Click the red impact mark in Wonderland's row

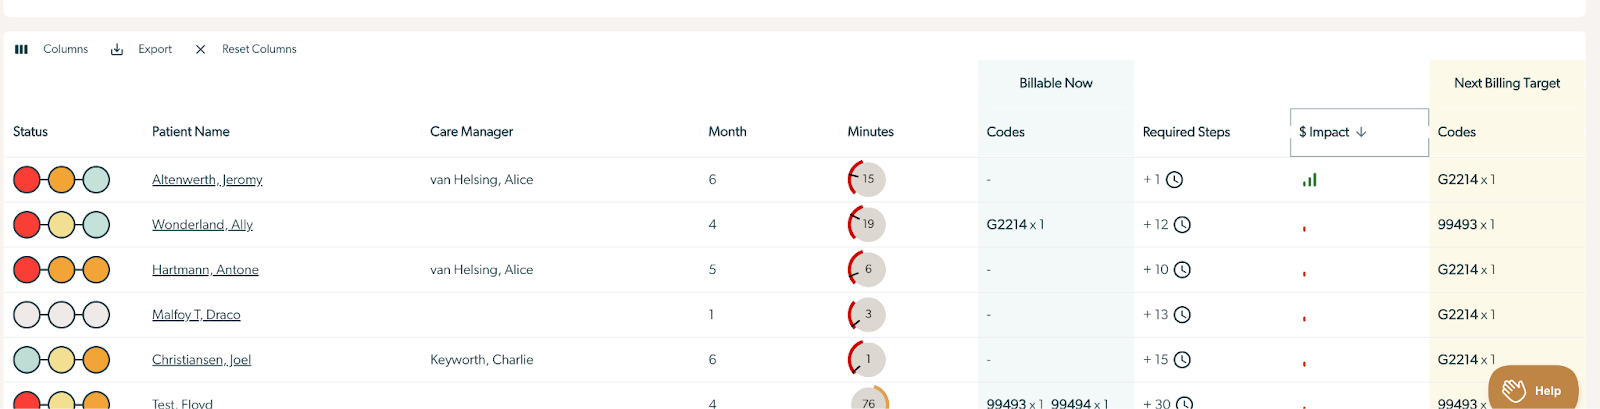pos(1304,229)
